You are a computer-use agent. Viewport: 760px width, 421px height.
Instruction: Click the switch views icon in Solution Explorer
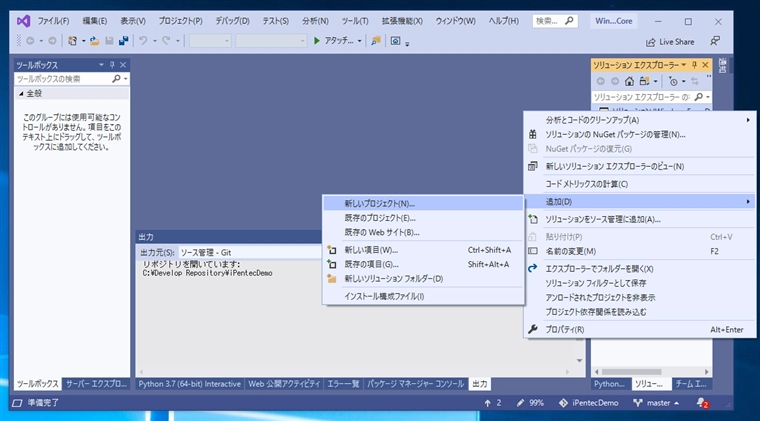(644, 81)
